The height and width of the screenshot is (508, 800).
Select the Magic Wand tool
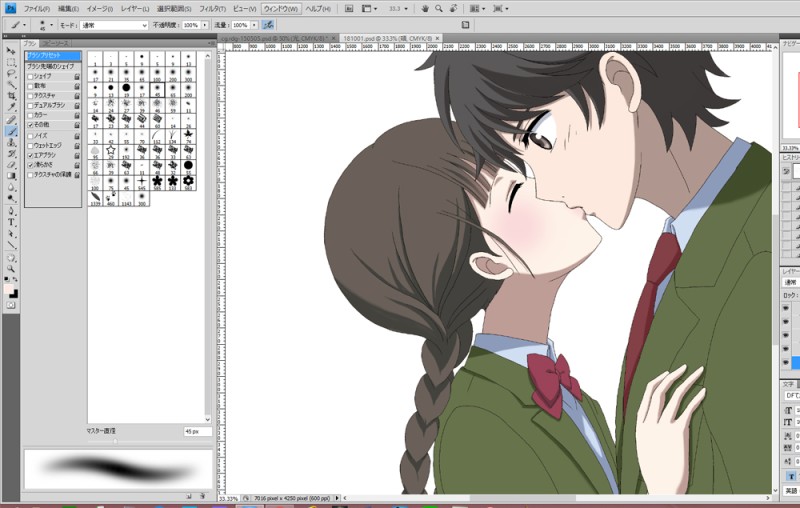click(x=11, y=85)
